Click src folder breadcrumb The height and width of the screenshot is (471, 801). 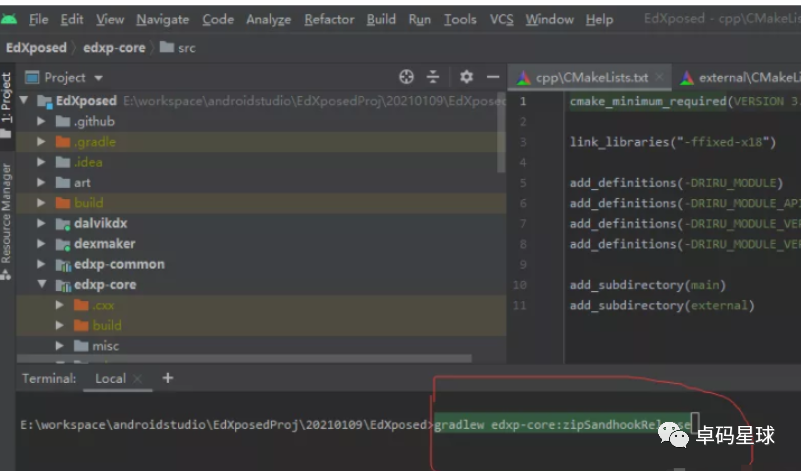178,48
